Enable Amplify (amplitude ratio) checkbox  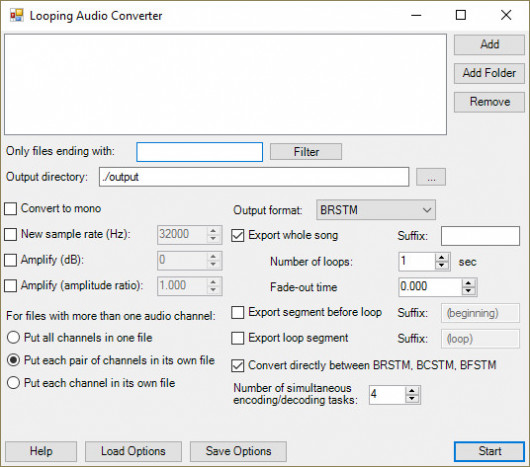[x=10, y=286]
